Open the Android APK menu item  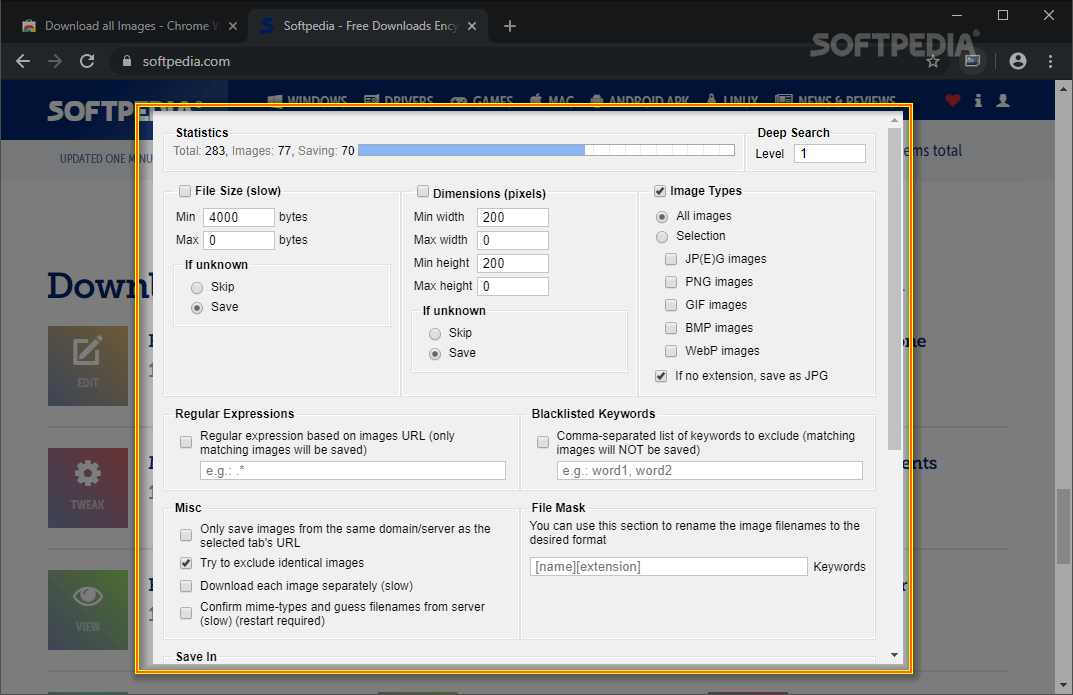click(640, 101)
